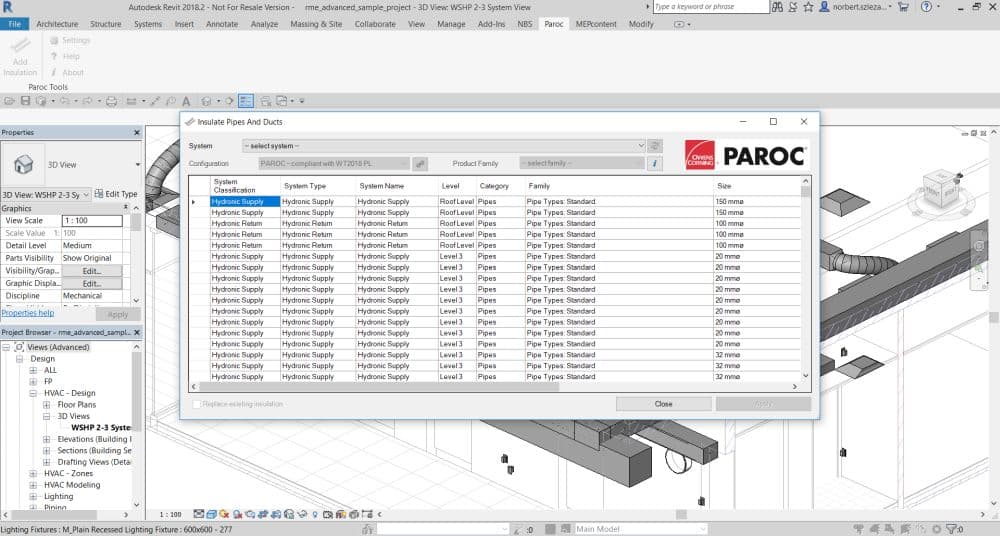
Task: Open the 3D View type selector dropdown
Action: pyautogui.click(x=137, y=165)
